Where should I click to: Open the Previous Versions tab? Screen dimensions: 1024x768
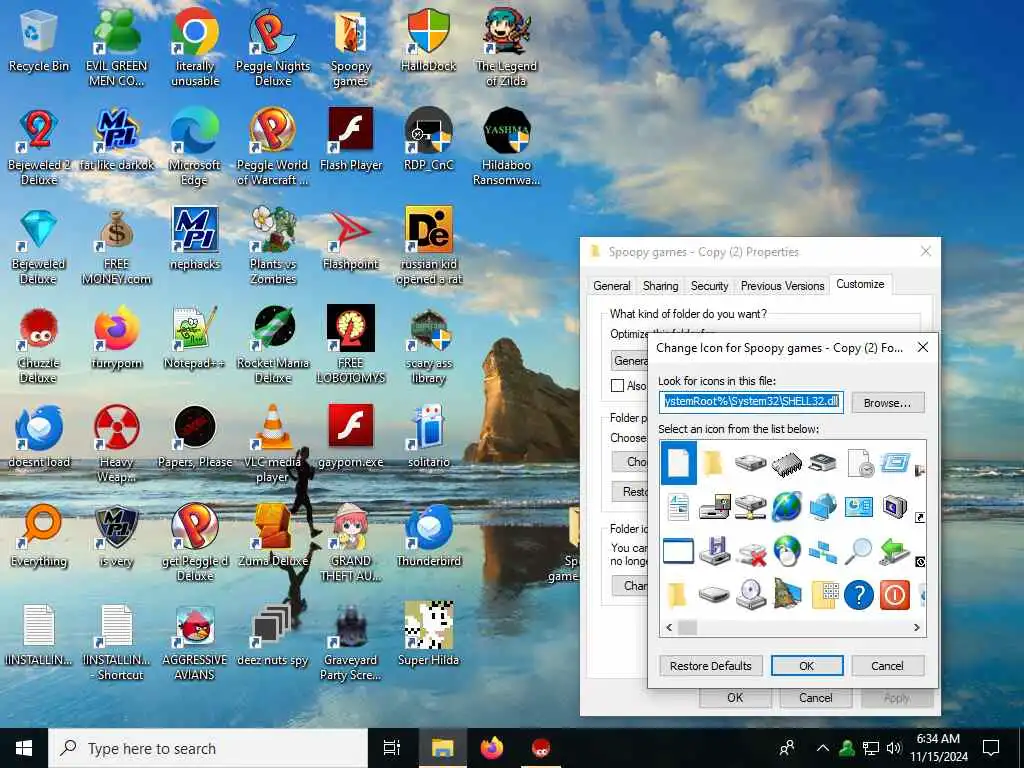coord(782,285)
